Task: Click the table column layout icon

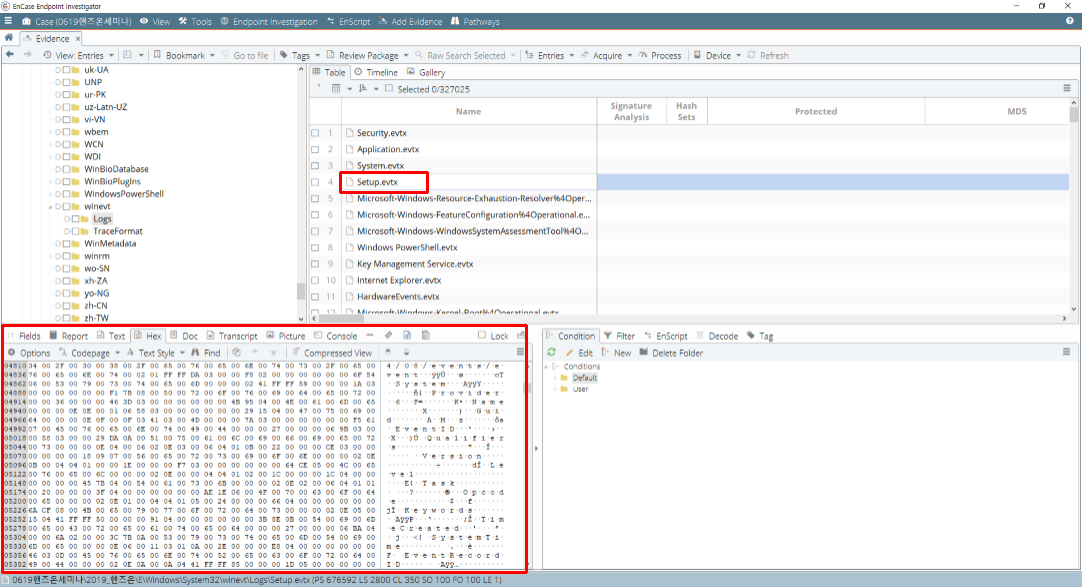Action: [336, 88]
